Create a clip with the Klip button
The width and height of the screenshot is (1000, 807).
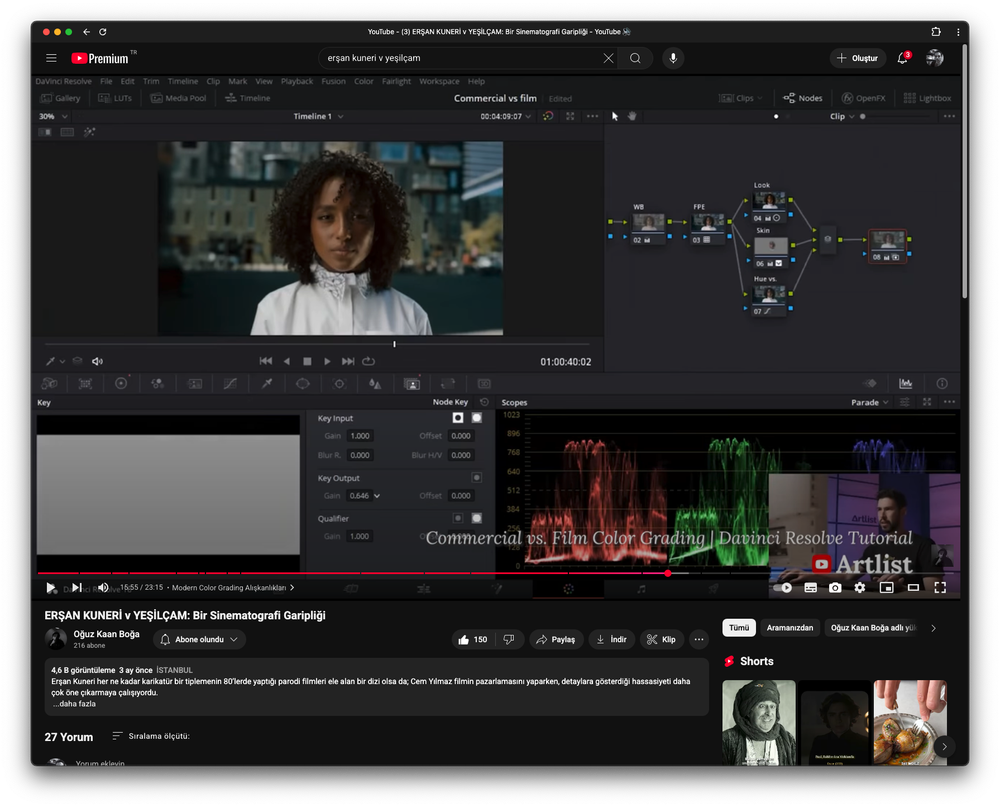661,639
